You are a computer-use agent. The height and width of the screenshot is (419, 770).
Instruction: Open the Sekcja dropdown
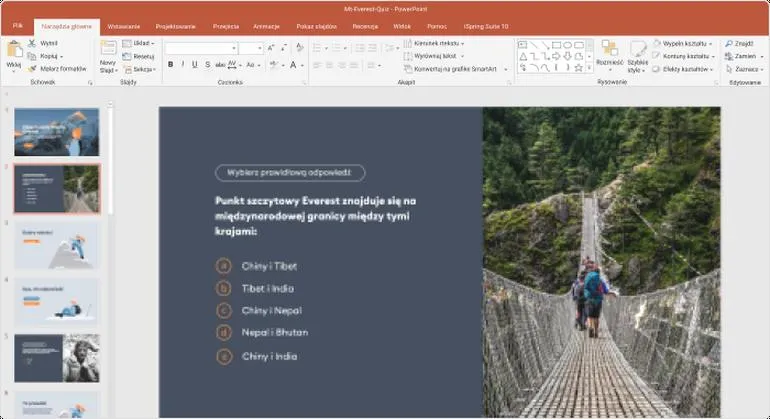140,69
